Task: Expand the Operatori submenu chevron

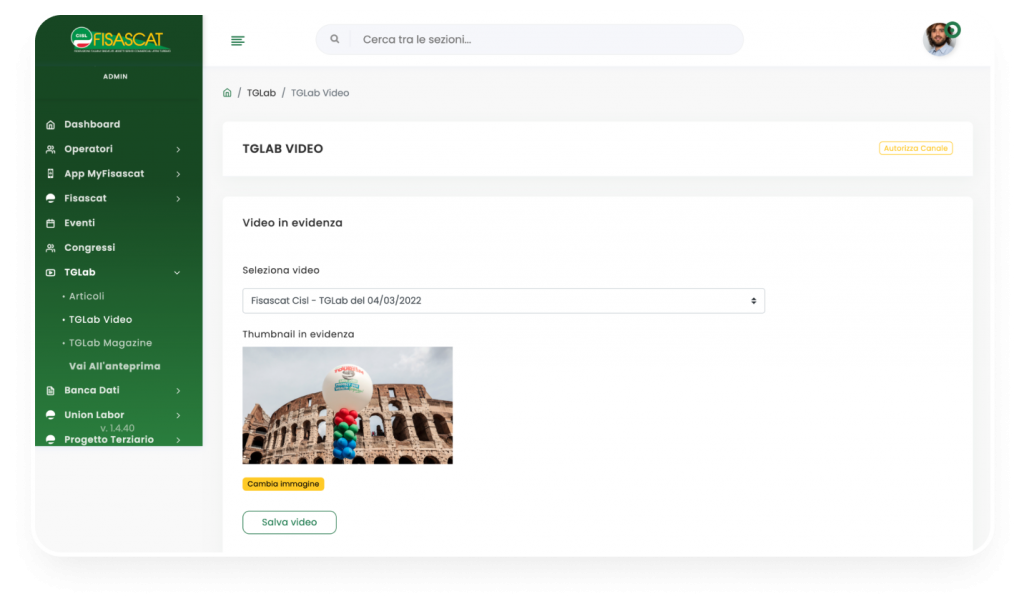Action: (x=178, y=149)
